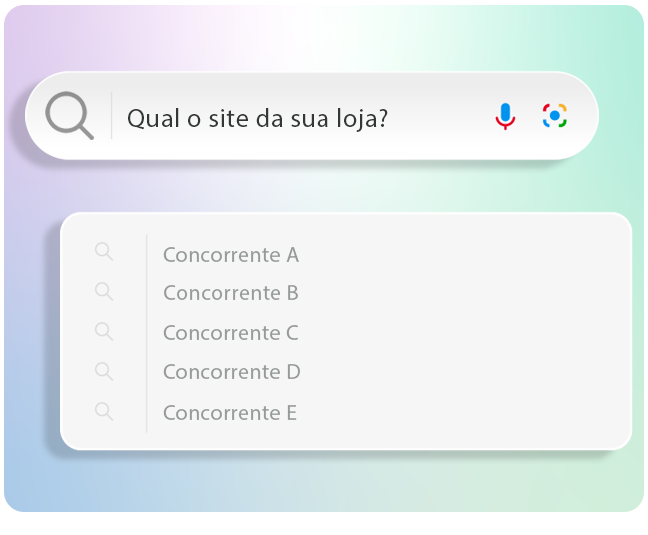The image size is (648, 535).
Task: Click the search icon beside Concorrente A
Action: click(104, 252)
